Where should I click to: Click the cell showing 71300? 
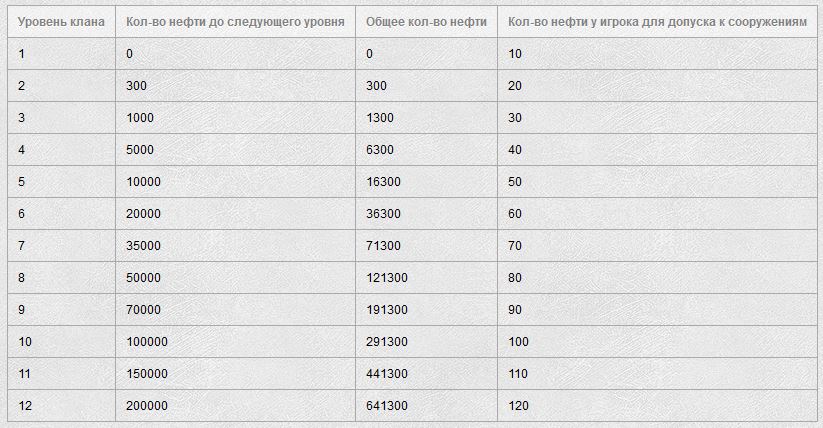pyautogui.click(x=426, y=245)
